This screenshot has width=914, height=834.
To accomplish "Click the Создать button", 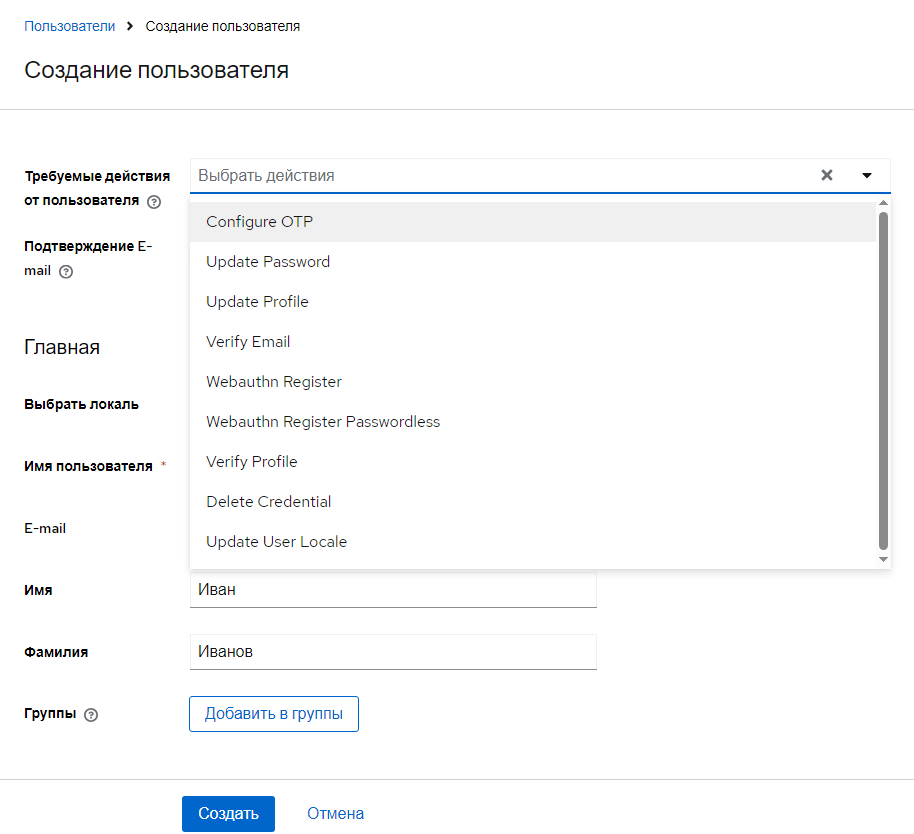I will (228, 814).
